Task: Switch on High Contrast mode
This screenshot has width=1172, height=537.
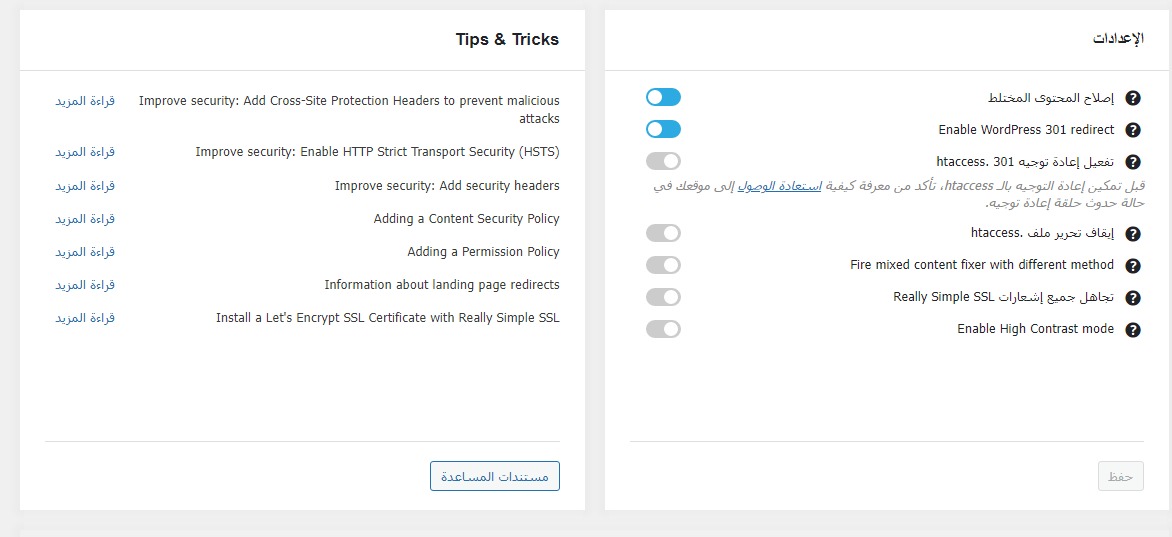Action: [x=663, y=329]
